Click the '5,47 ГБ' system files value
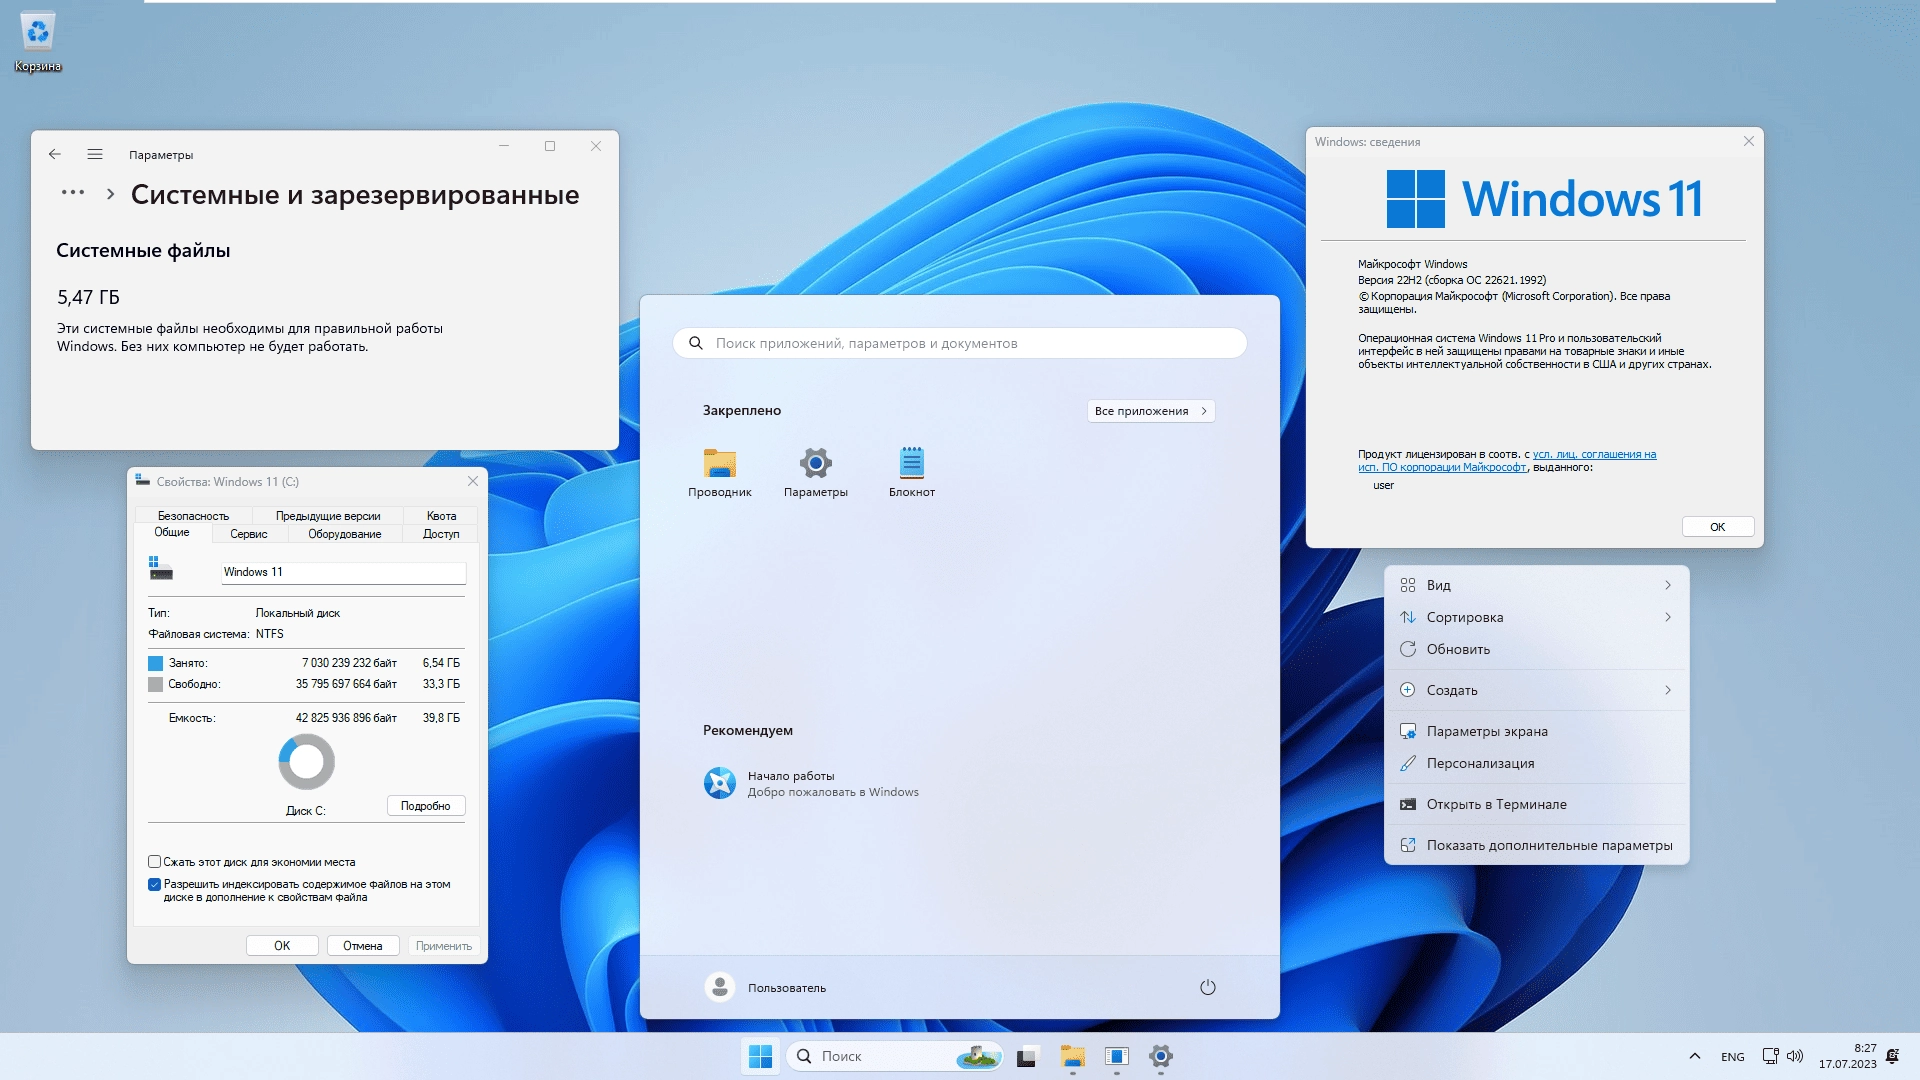This screenshot has height=1080, width=1920. 88,297
